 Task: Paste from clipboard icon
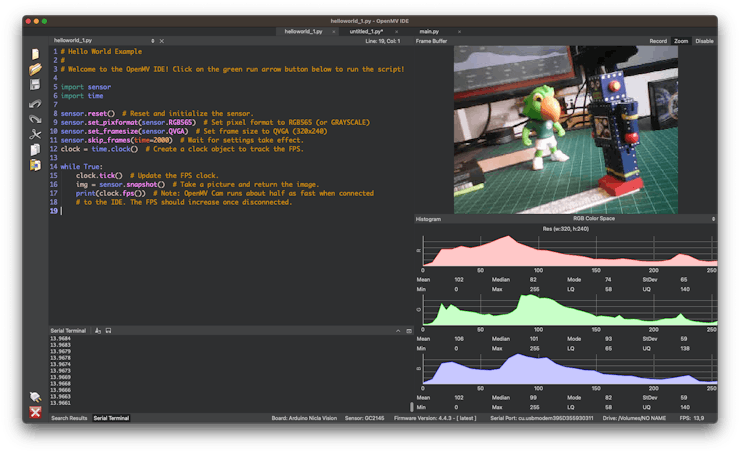[35, 165]
